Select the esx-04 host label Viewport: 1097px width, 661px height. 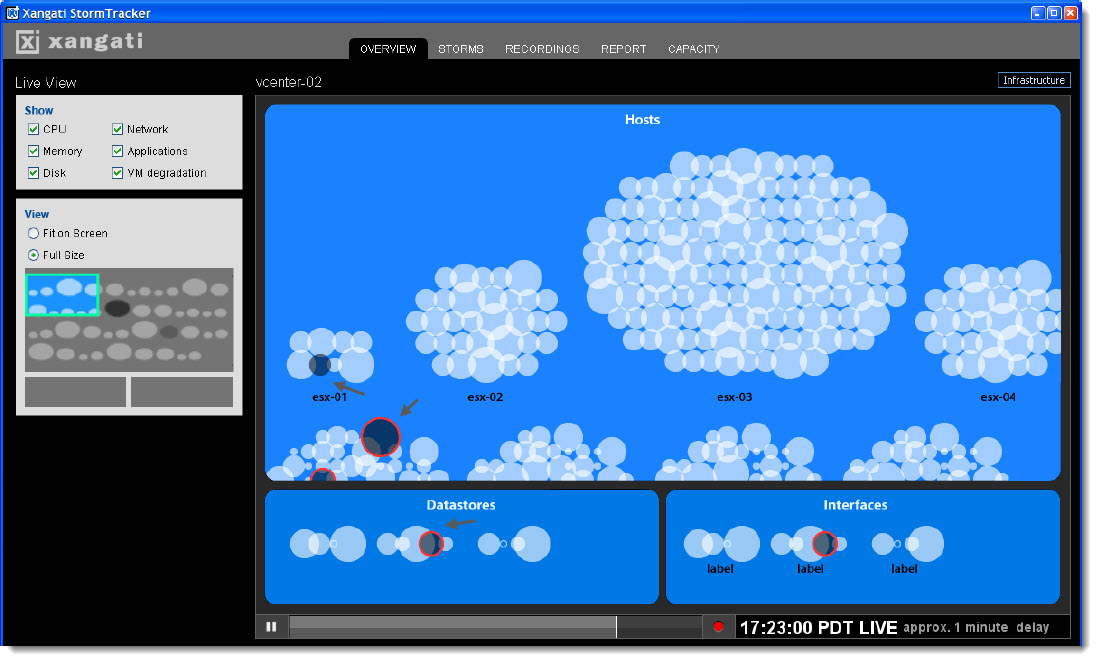(998, 397)
